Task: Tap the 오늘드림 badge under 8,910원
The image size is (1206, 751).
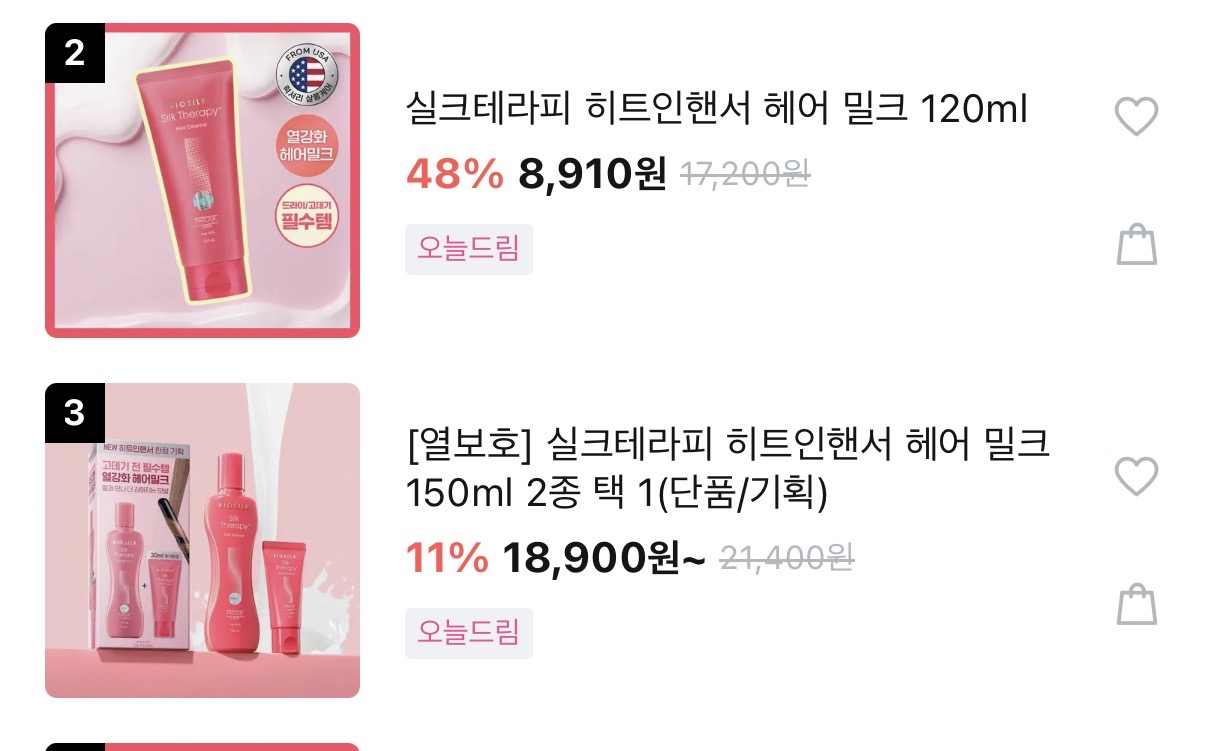Action: coord(469,249)
